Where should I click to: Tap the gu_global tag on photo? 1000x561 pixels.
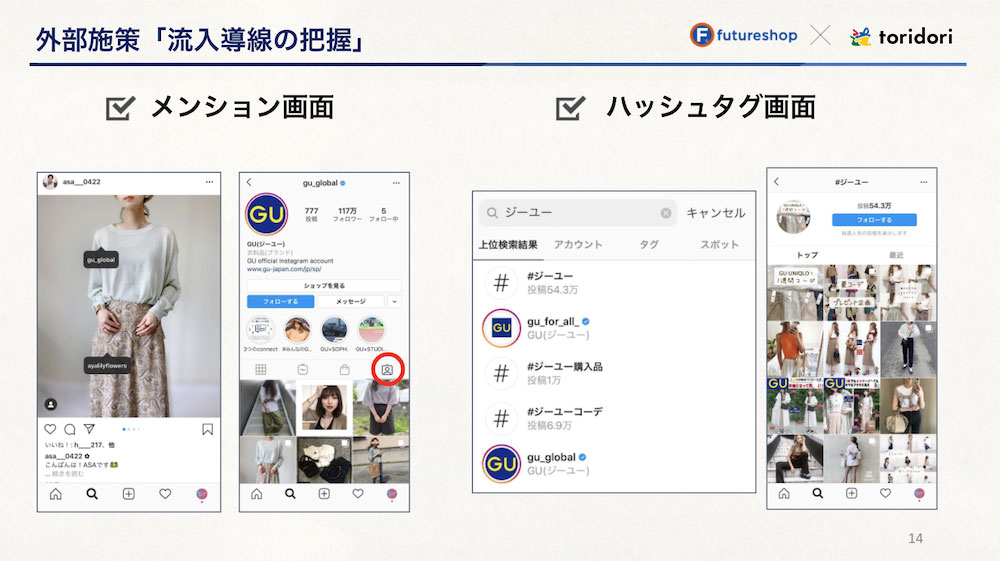coord(101,259)
